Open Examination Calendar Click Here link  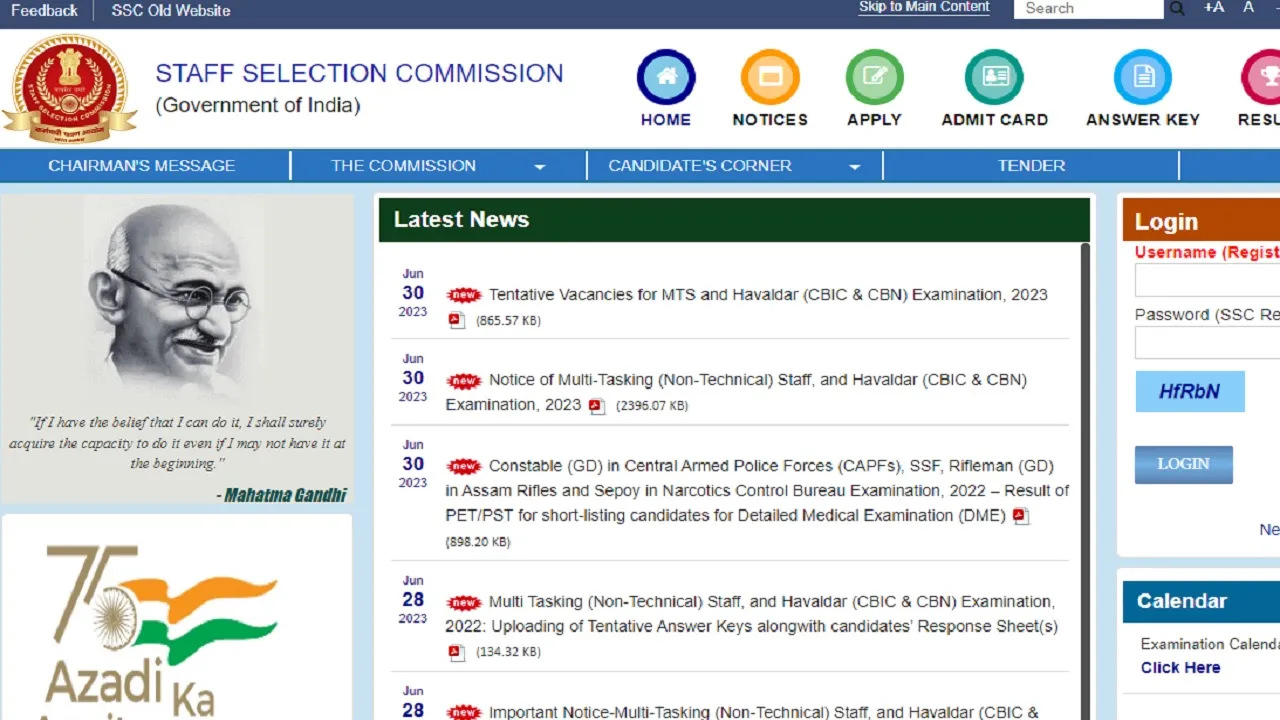[x=1181, y=668]
